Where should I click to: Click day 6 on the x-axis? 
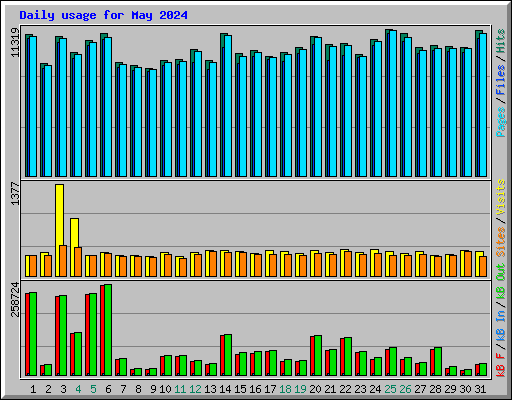click(108, 389)
